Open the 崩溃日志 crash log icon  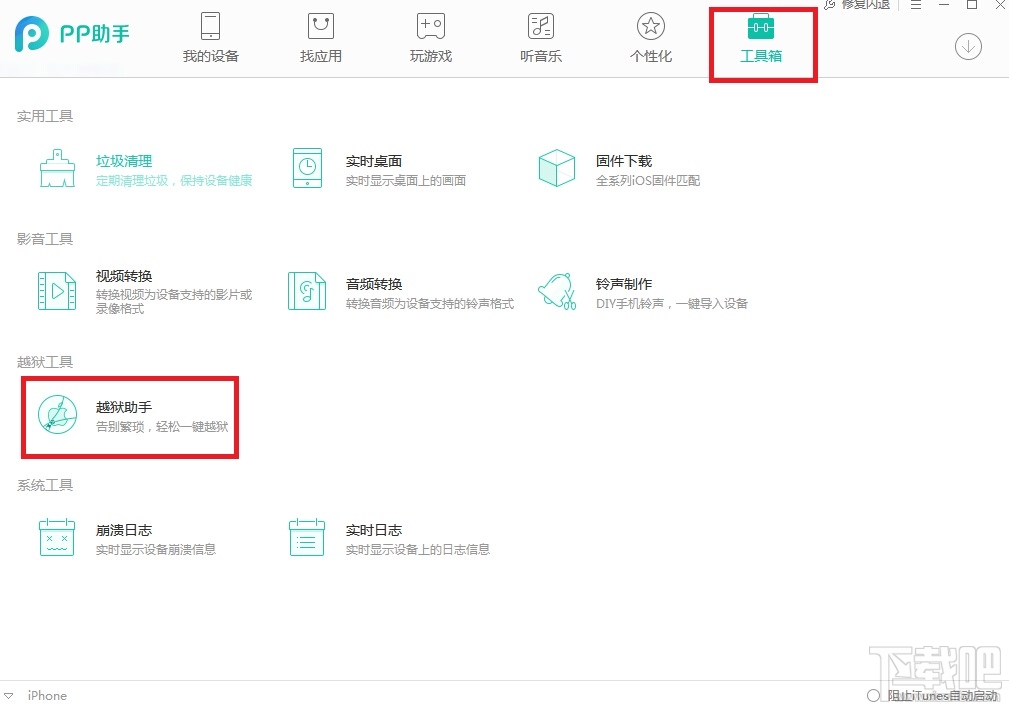(x=56, y=537)
